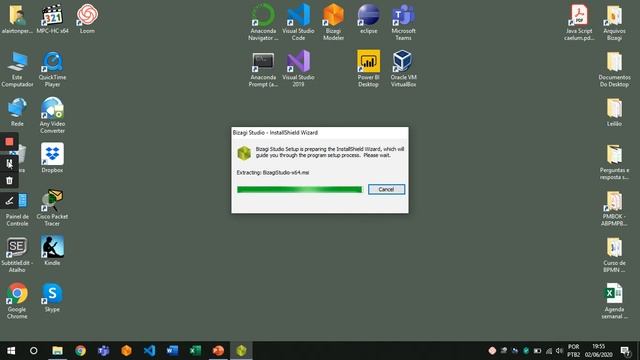Open the Curso de BPMN folder
Screen dimensions: 640x360
(x=614, y=255)
